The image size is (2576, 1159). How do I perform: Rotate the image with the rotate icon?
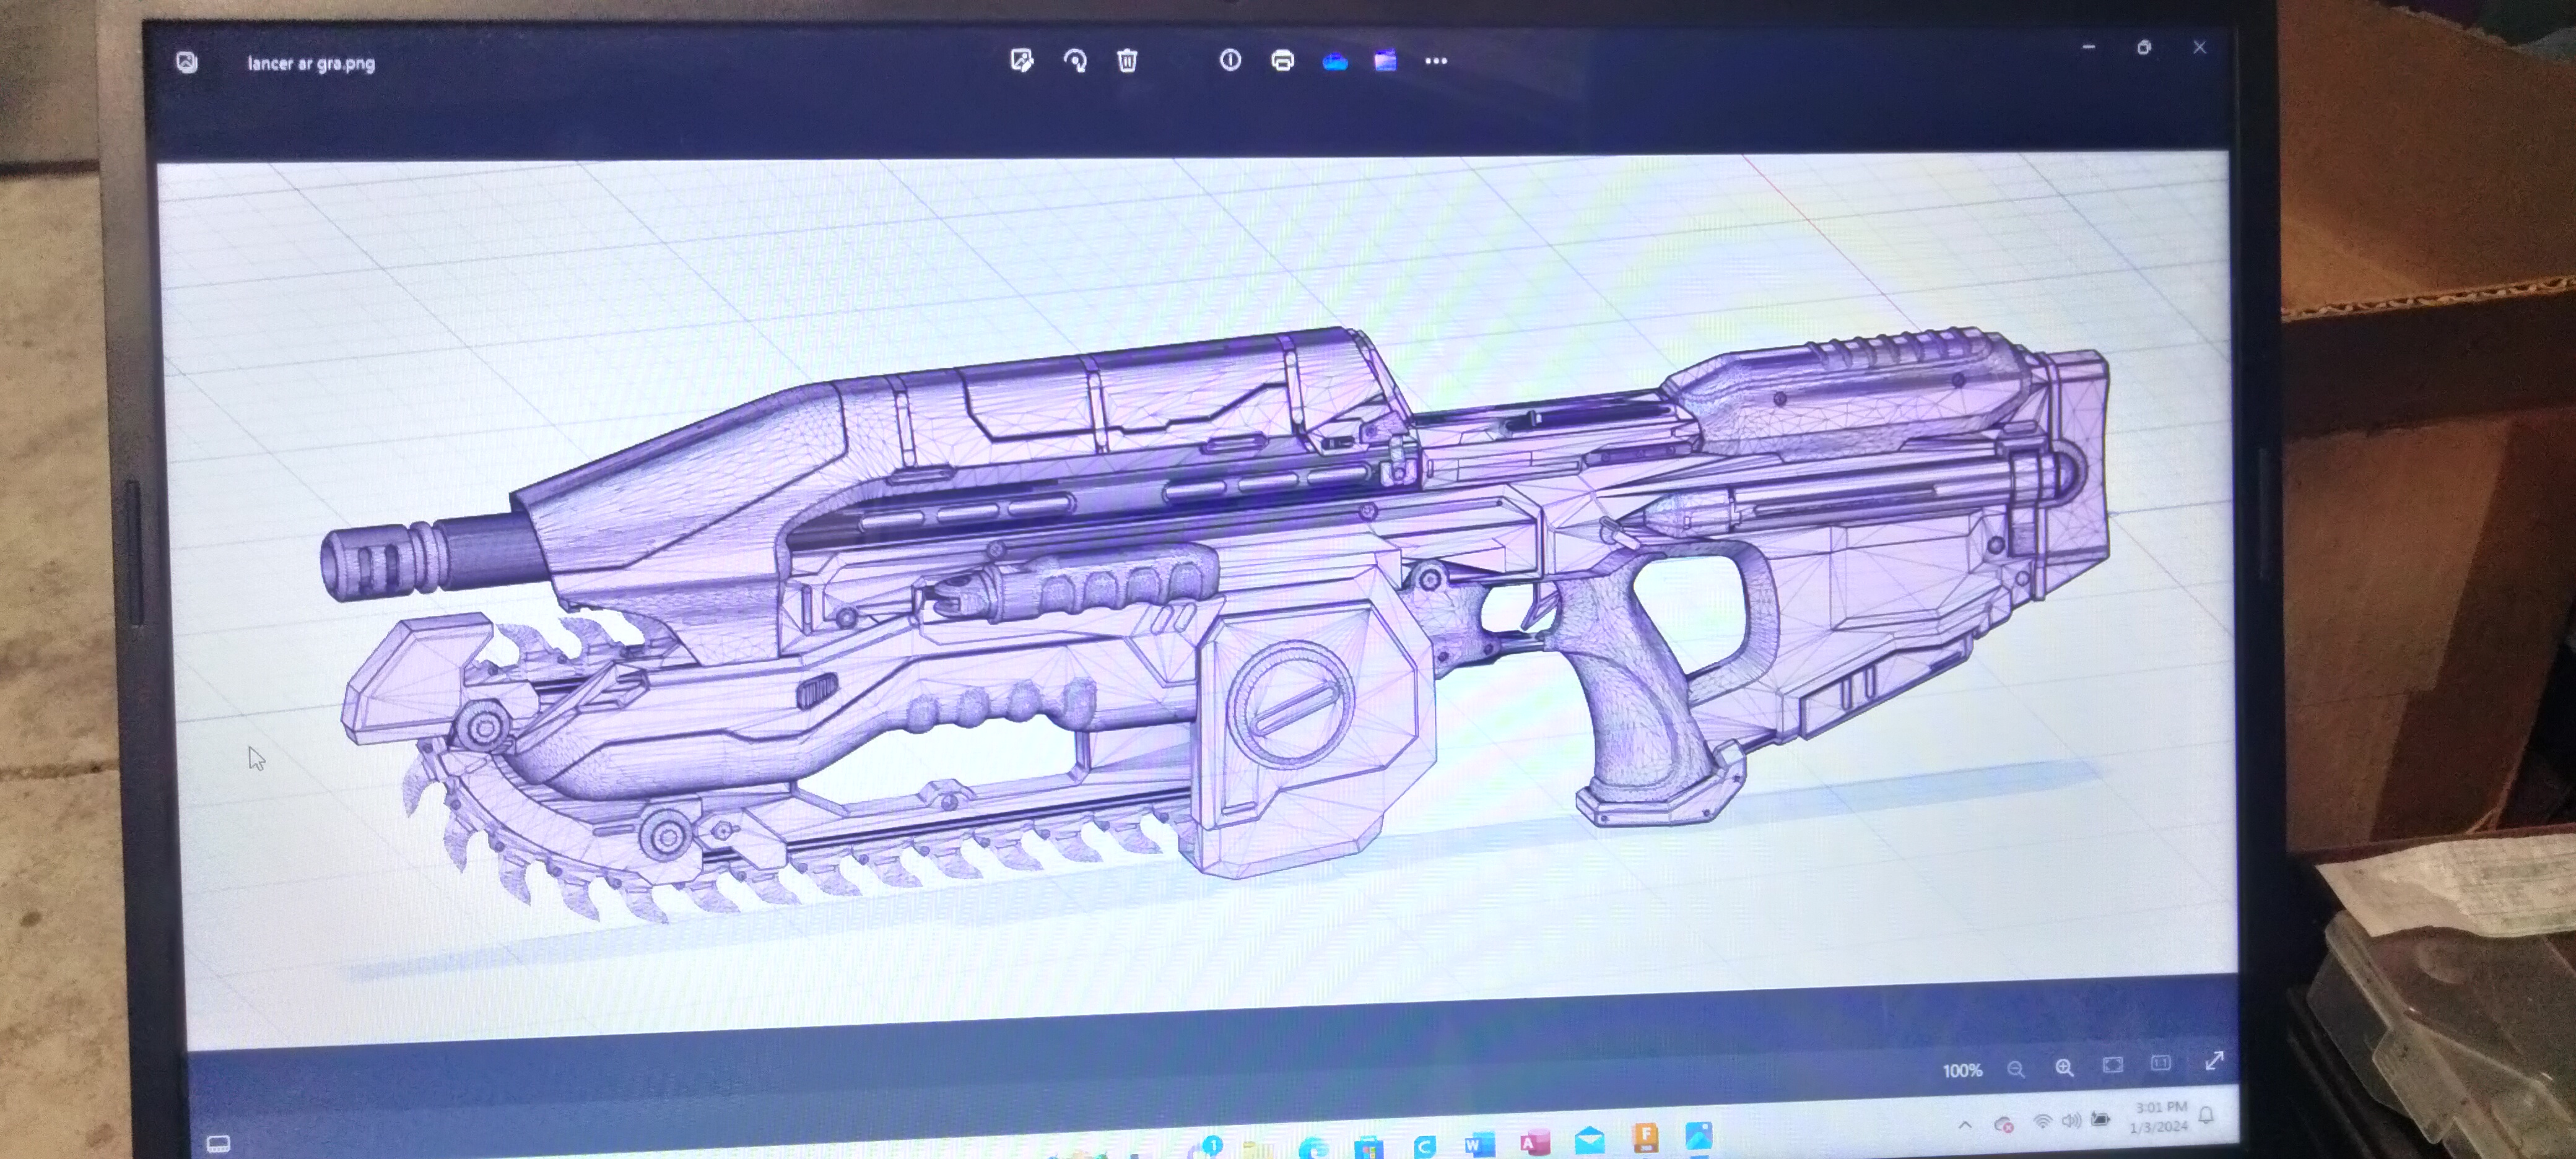pyautogui.click(x=1075, y=61)
